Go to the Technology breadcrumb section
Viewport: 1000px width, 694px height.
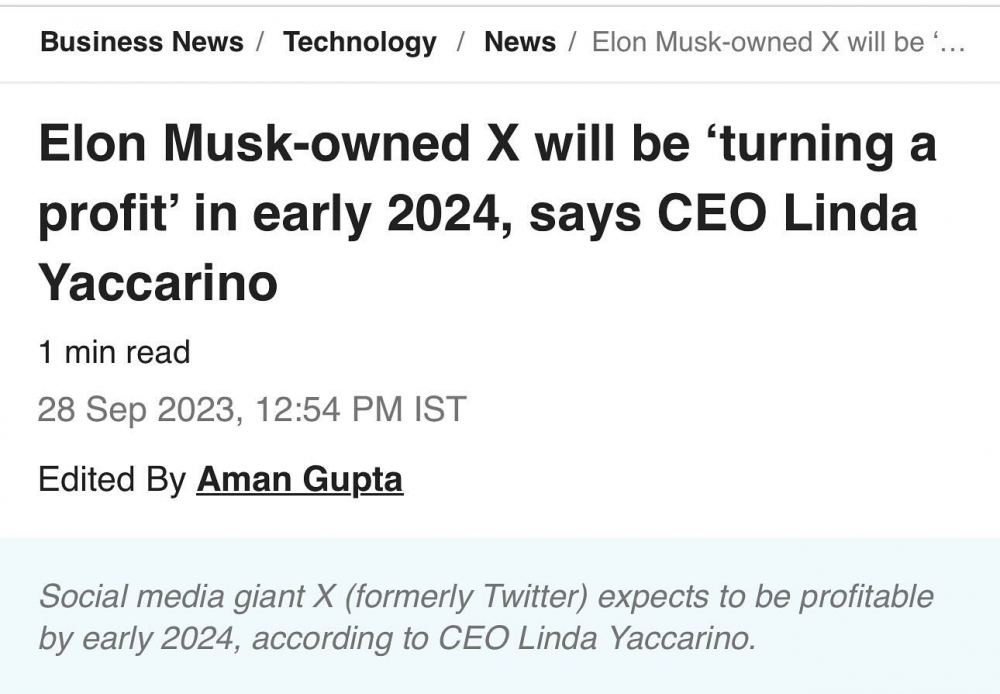[360, 43]
